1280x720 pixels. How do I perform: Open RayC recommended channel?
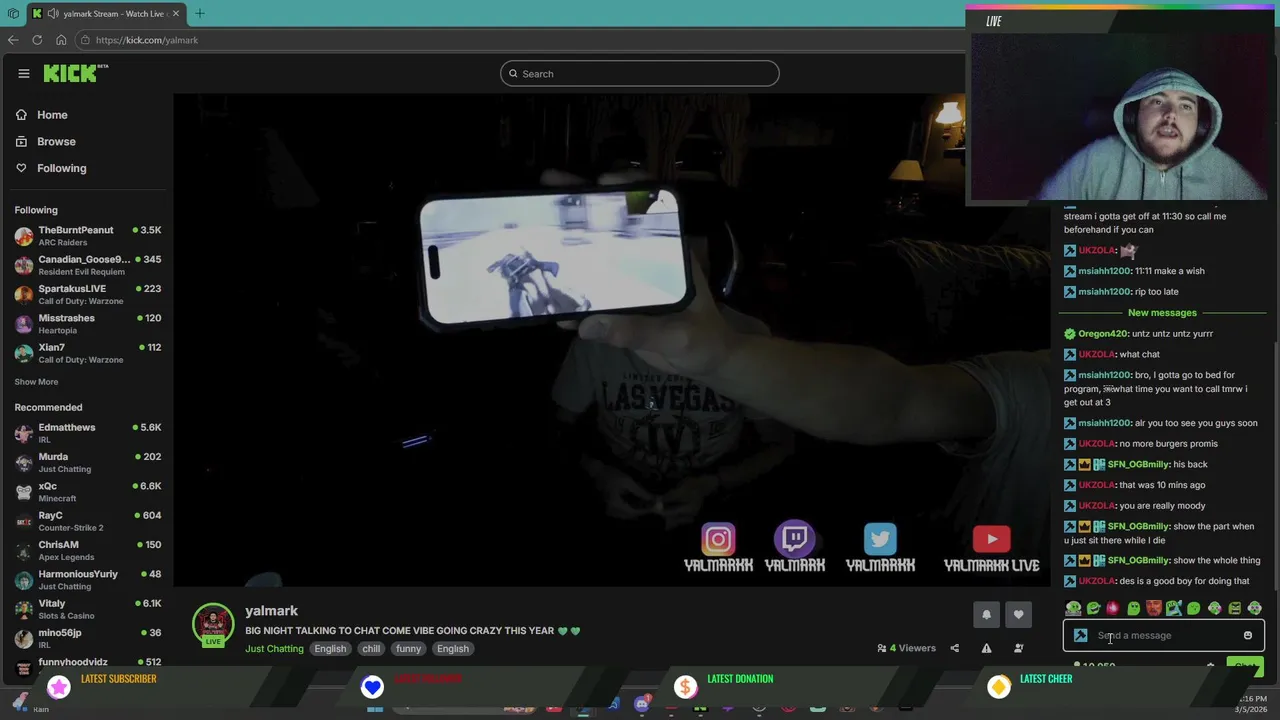coord(88,521)
